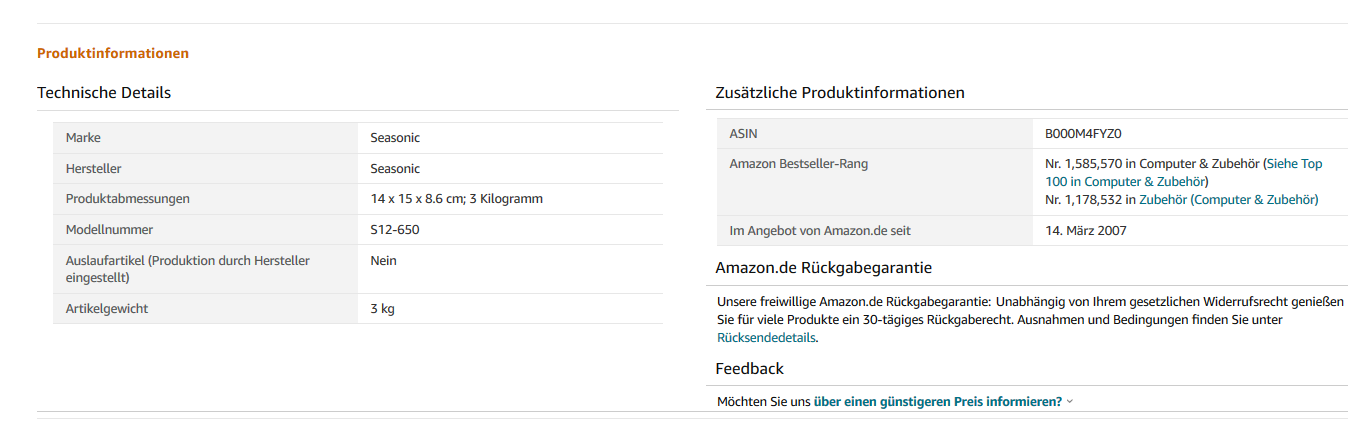
Task: Click the Technische Details heading
Action: 104,93
